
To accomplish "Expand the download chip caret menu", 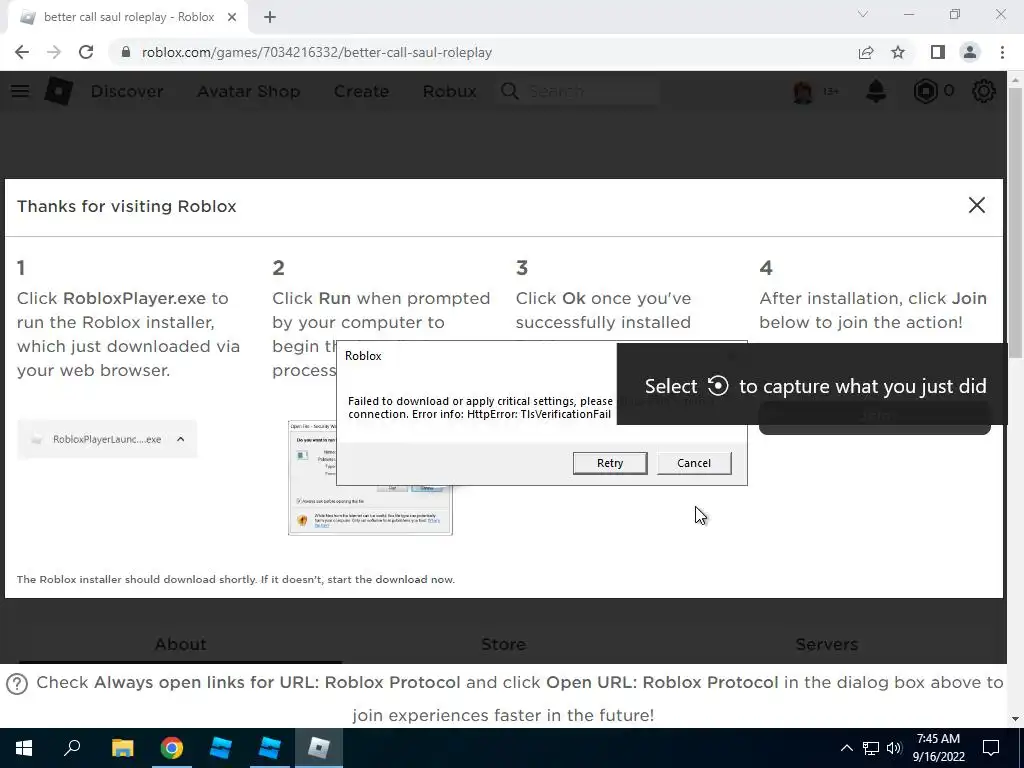I will point(181,439).
